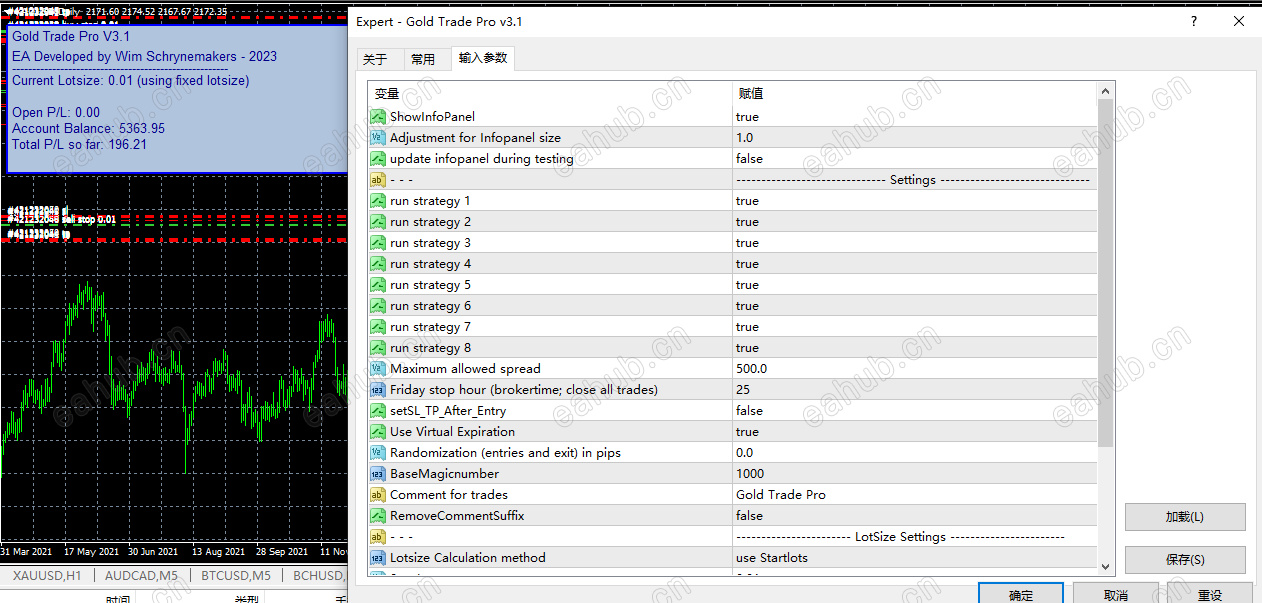The width and height of the screenshot is (1262, 603).
Task: Open the XAUUSD,H1 chart tab
Action: click(46, 576)
